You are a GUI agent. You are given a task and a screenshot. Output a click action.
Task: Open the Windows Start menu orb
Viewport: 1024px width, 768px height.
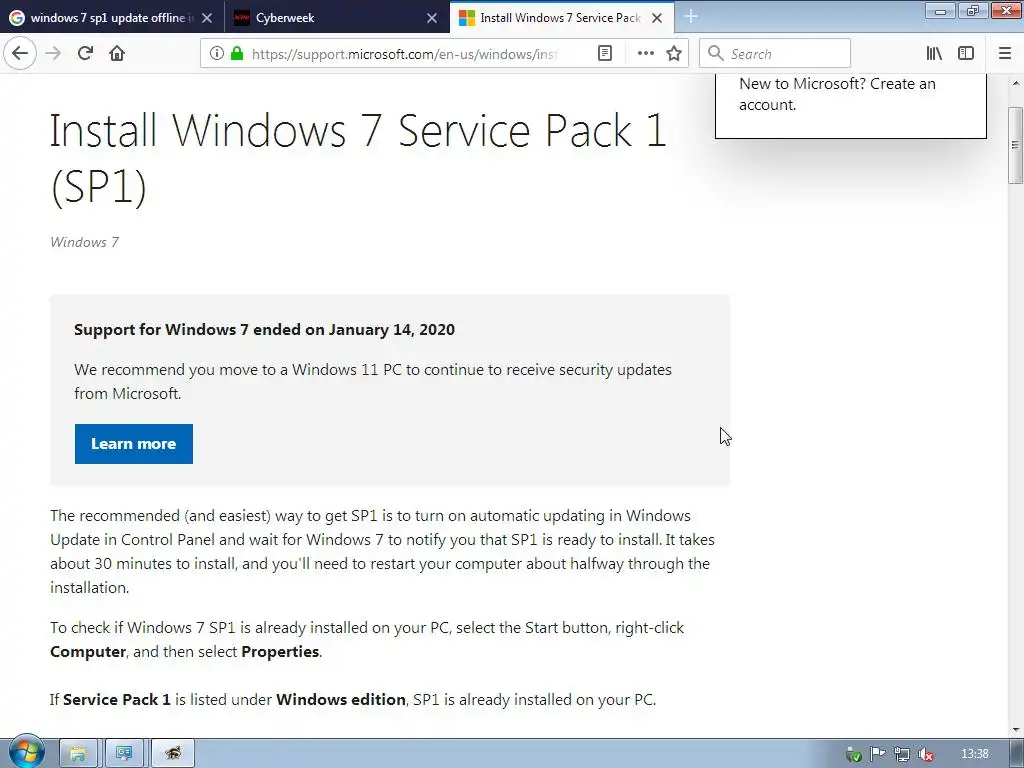click(27, 752)
